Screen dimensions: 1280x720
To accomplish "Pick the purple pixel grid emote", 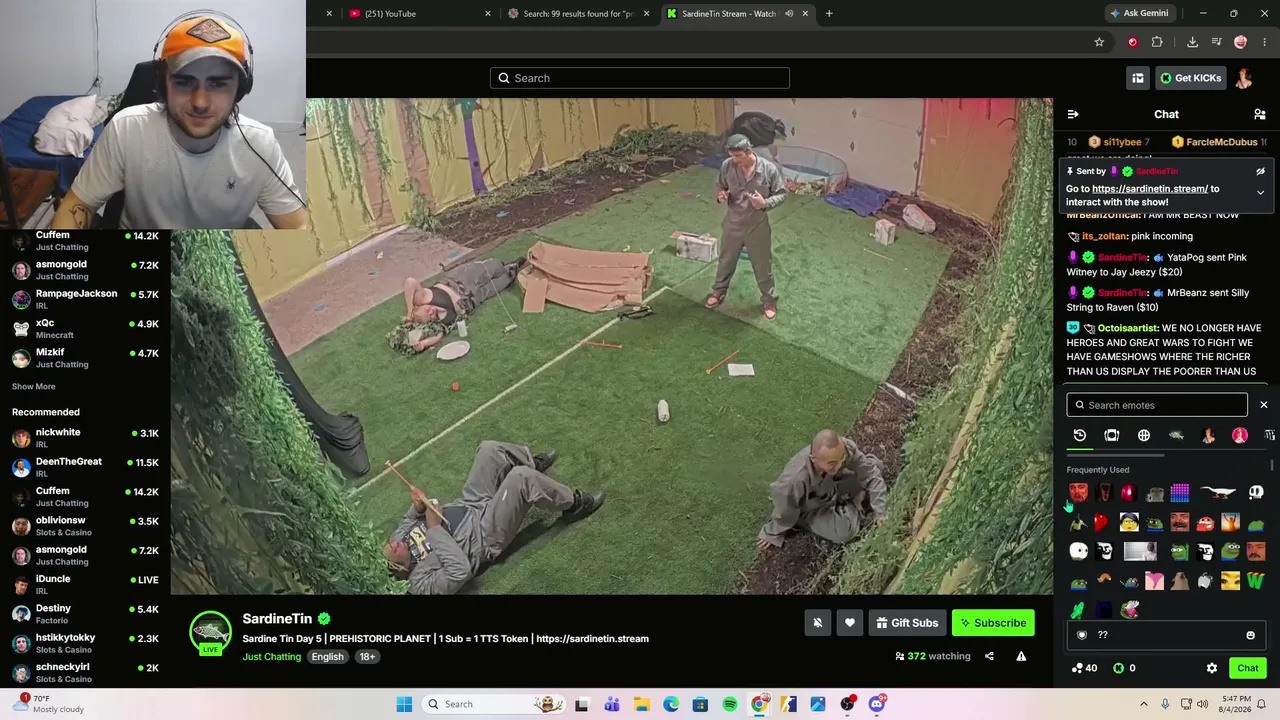I will (x=1180, y=492).
